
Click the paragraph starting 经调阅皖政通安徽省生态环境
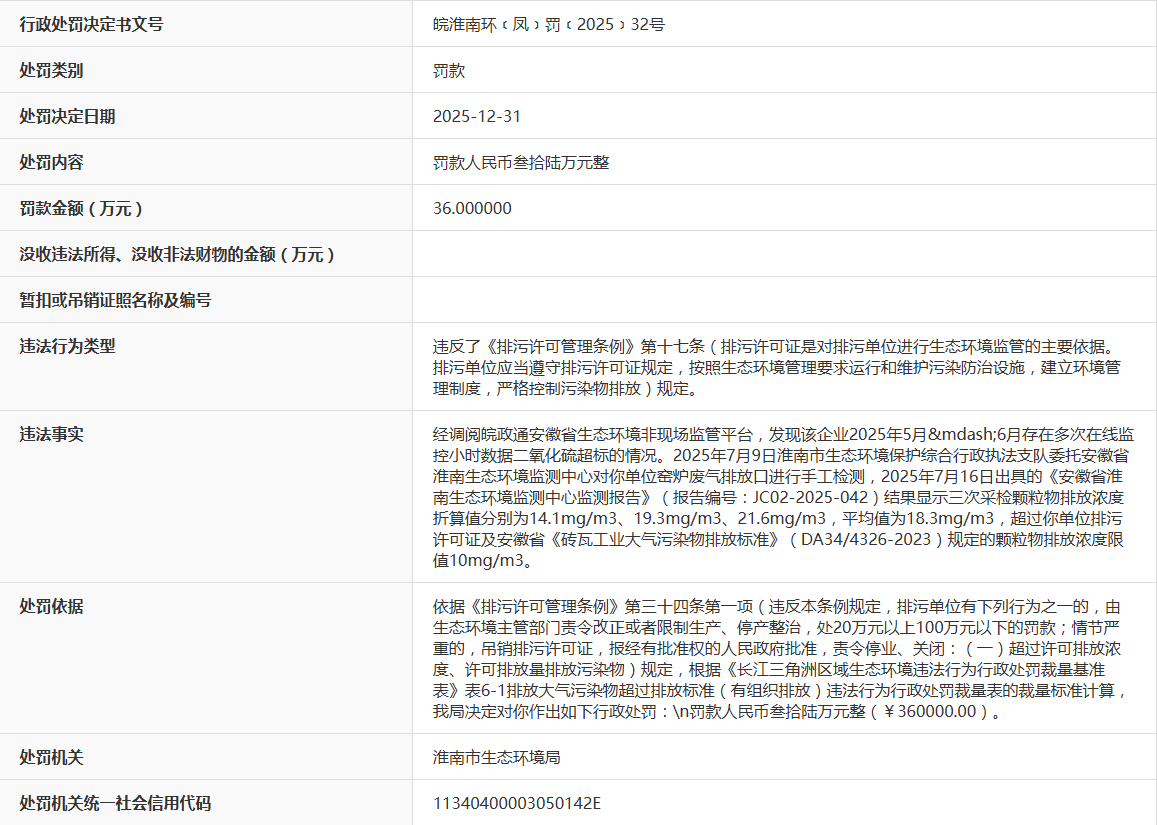point(783,497)
